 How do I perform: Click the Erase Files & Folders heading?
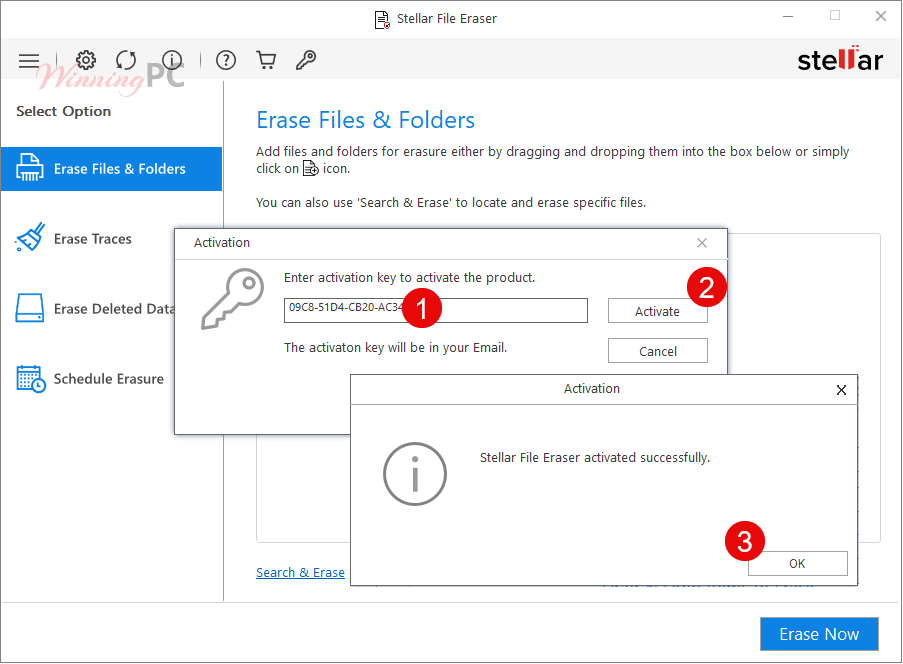click(x=366, y=120)
